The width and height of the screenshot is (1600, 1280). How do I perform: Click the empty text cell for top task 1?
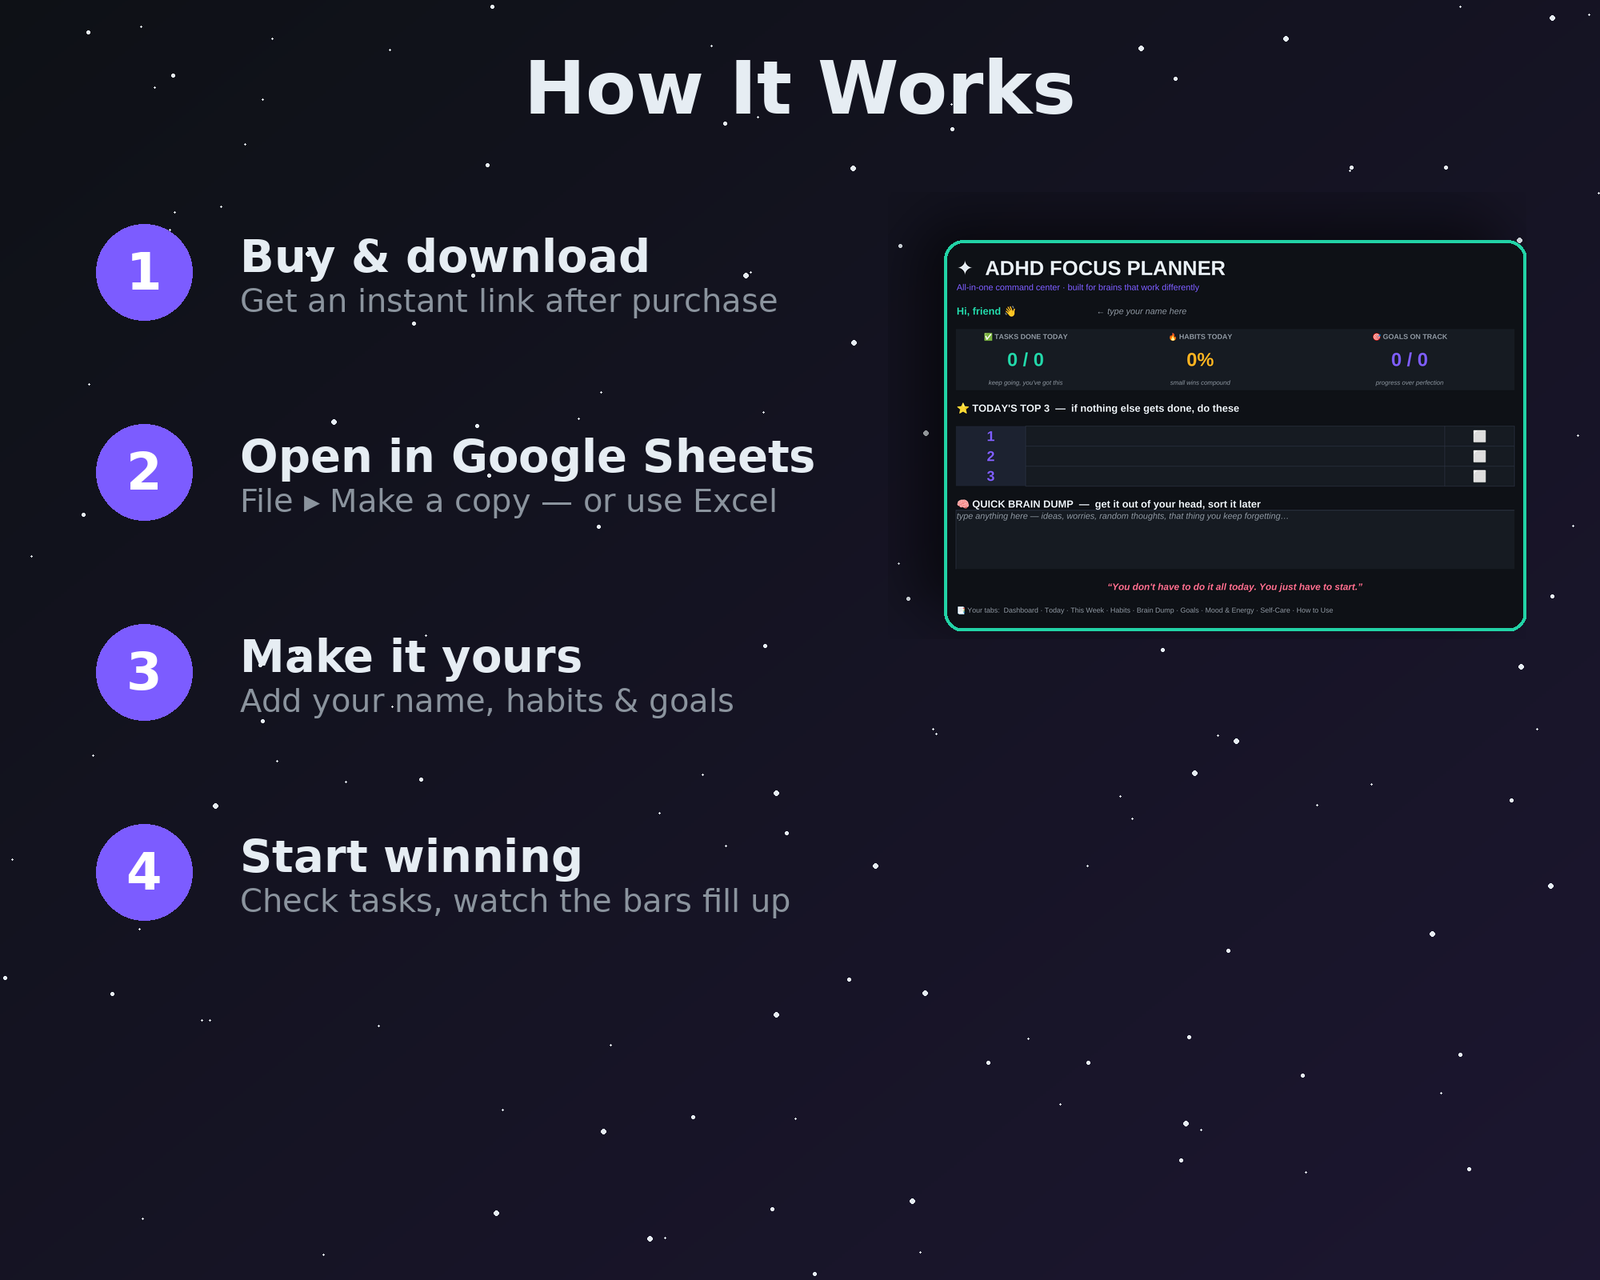(x=1235, y=436)
